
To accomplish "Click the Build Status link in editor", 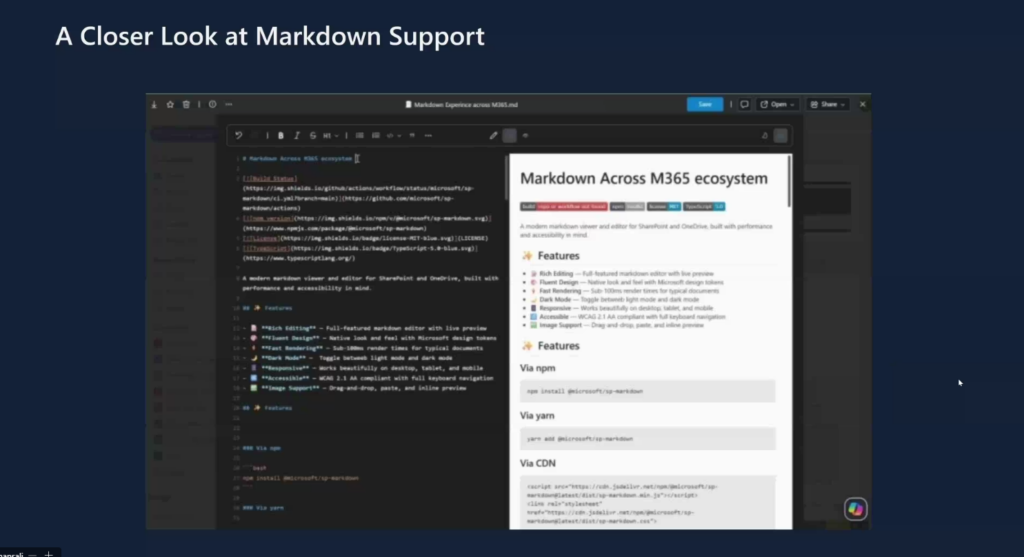I will pos(264,178).
